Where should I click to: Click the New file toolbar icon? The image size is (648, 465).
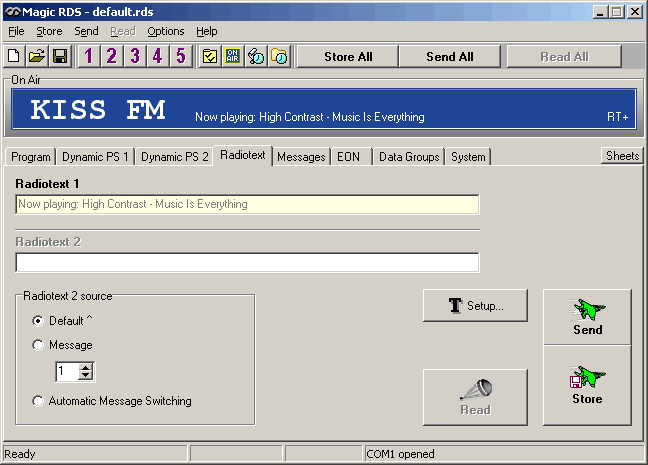pyautogui.click(x=14, y=56)
